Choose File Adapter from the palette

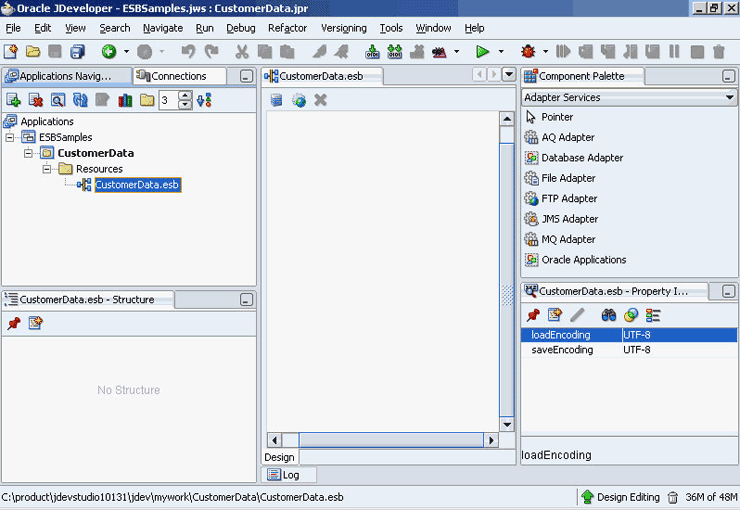click(568, 178)
